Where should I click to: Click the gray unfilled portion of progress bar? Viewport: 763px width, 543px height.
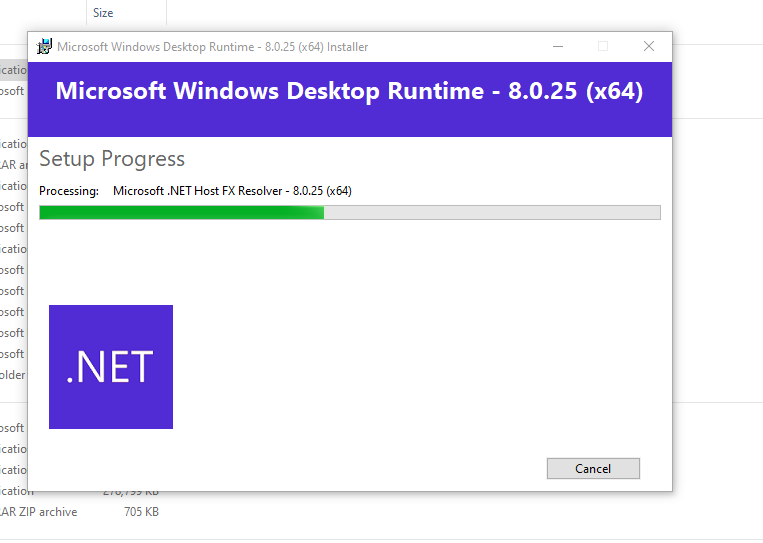point(490,212)
